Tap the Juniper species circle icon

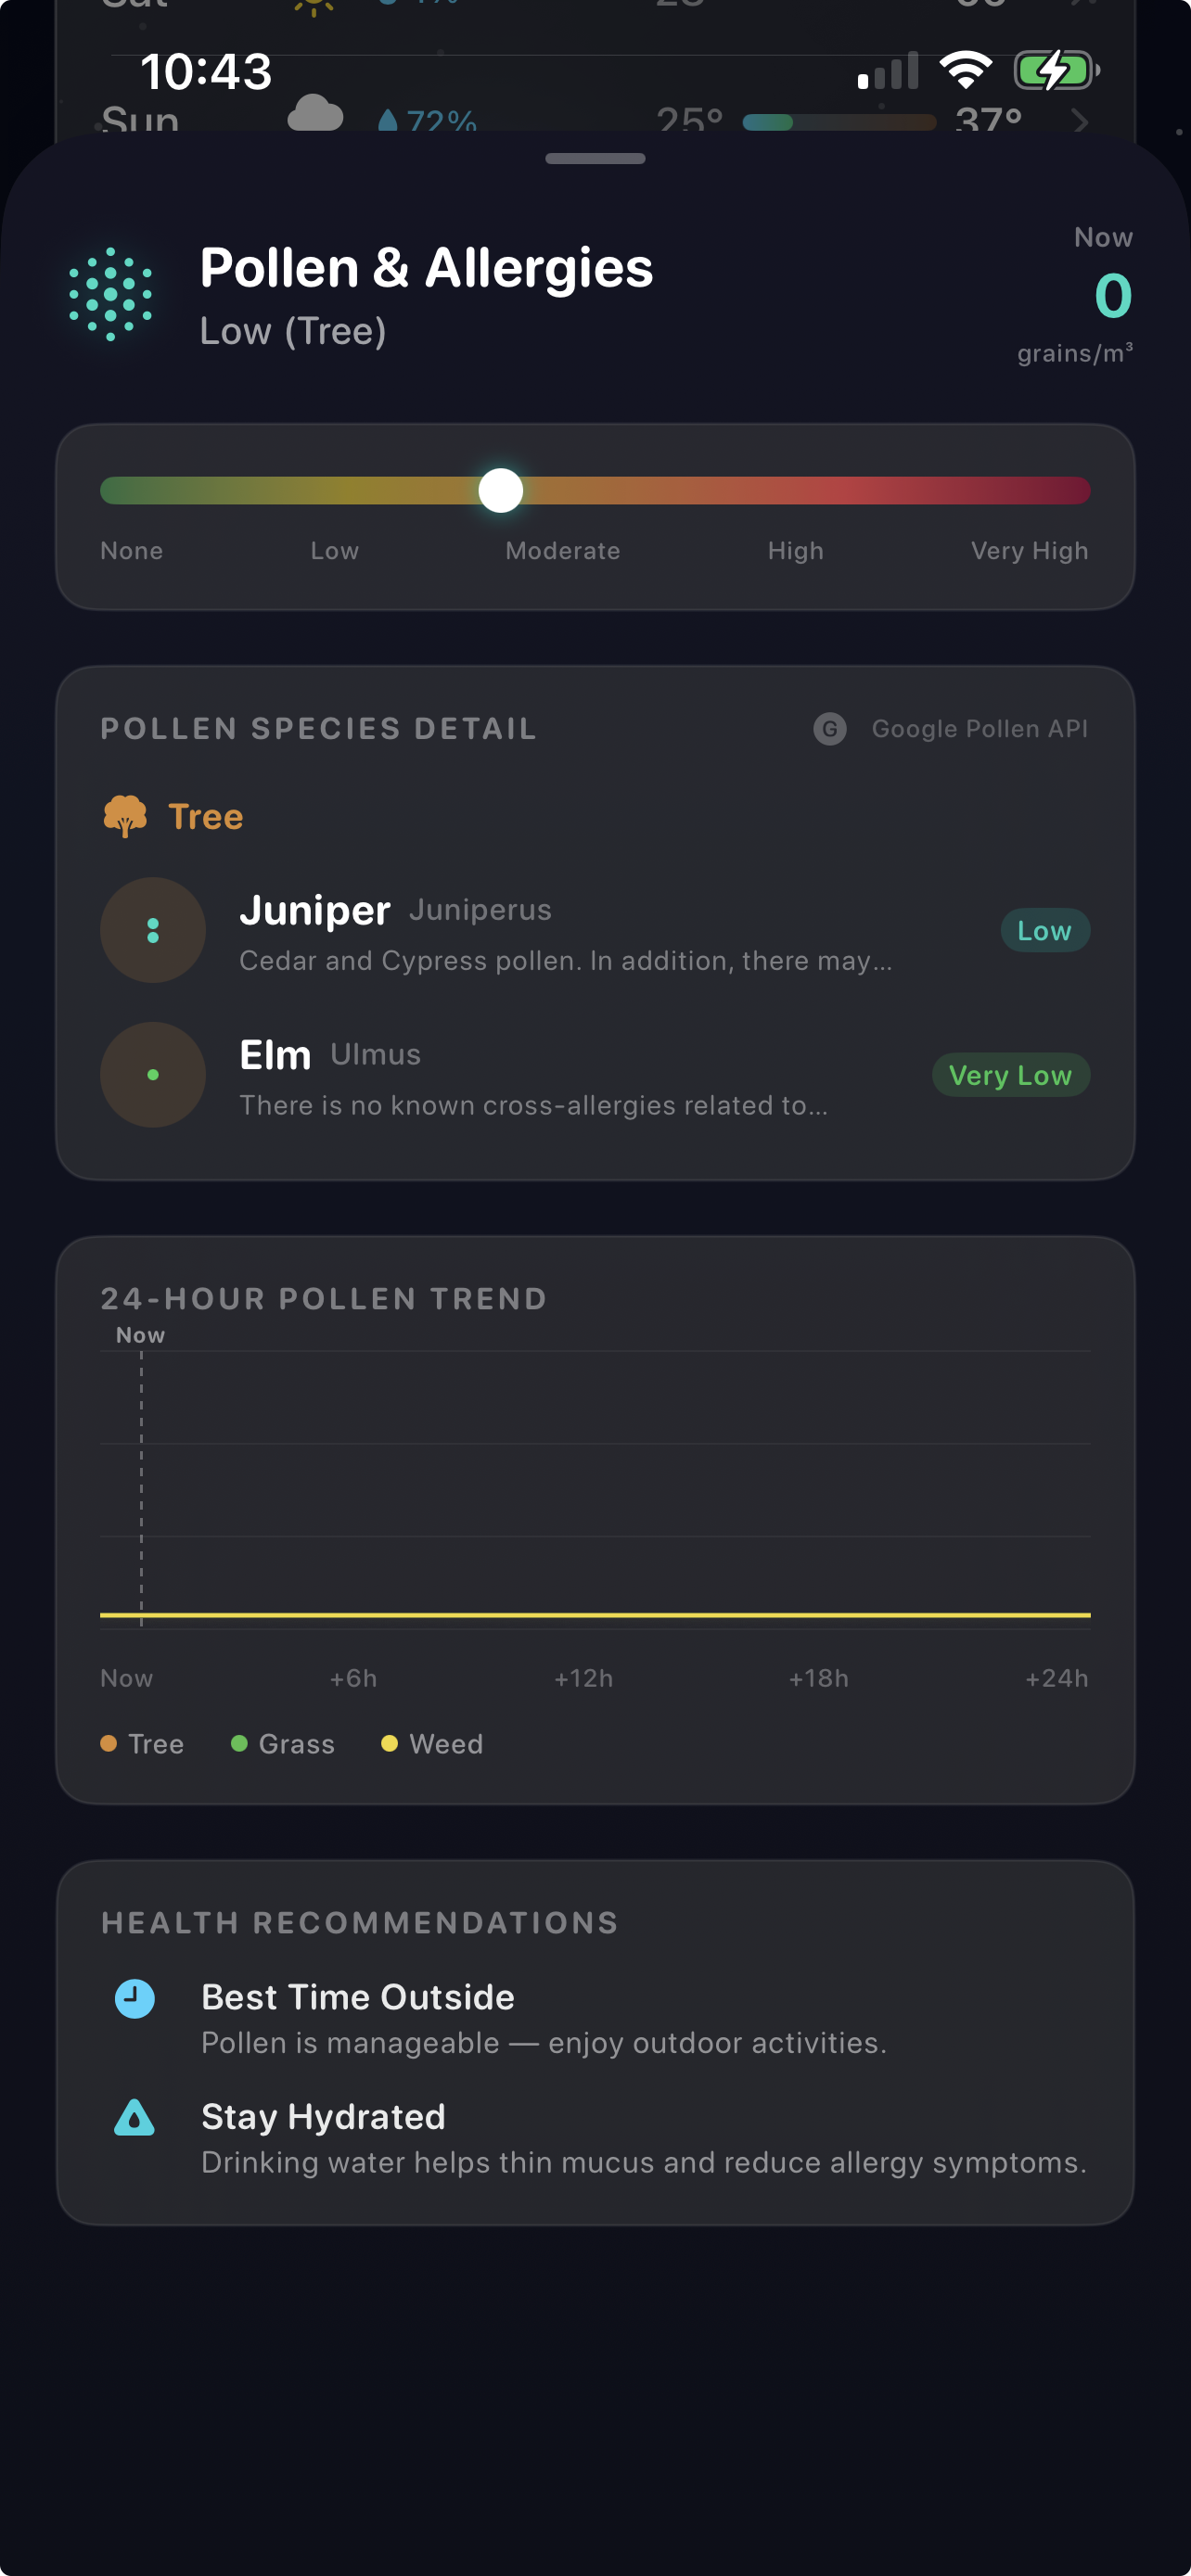click(x=153, y=930)
